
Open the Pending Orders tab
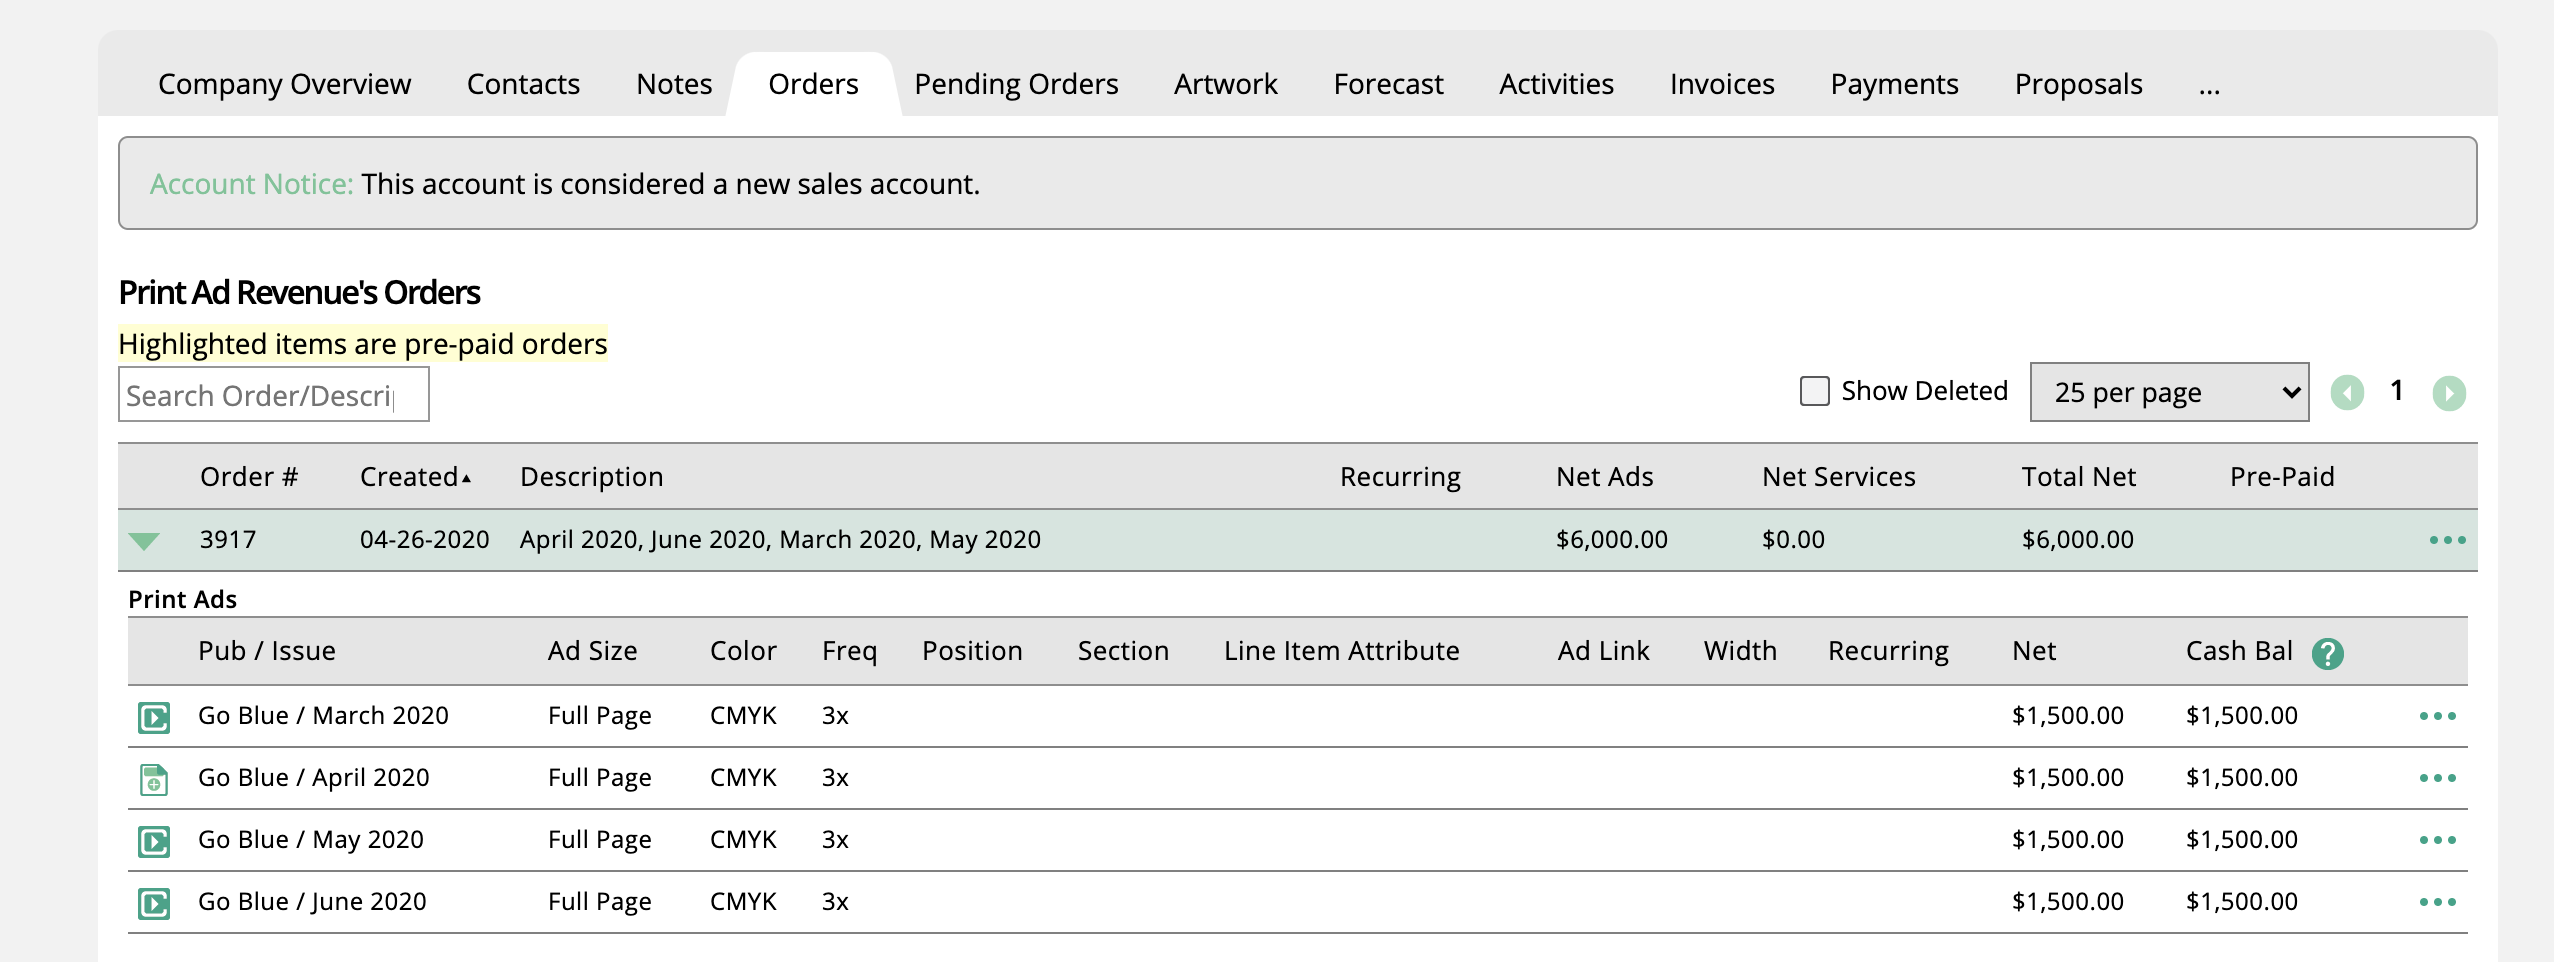point(1015,85)
